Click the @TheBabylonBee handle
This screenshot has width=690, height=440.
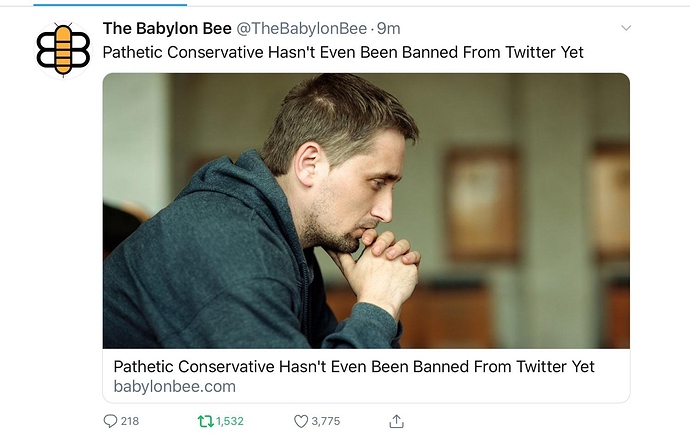click(302, 29)
